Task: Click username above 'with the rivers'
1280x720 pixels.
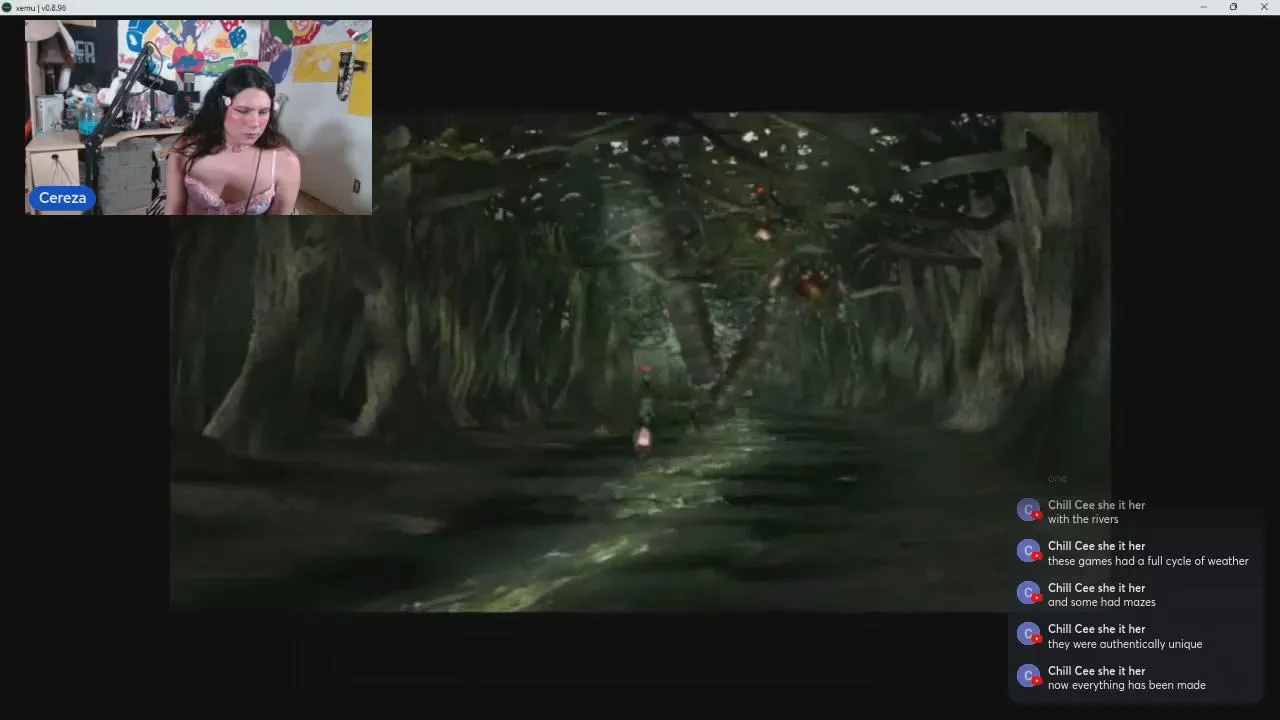Action: 1096,505
